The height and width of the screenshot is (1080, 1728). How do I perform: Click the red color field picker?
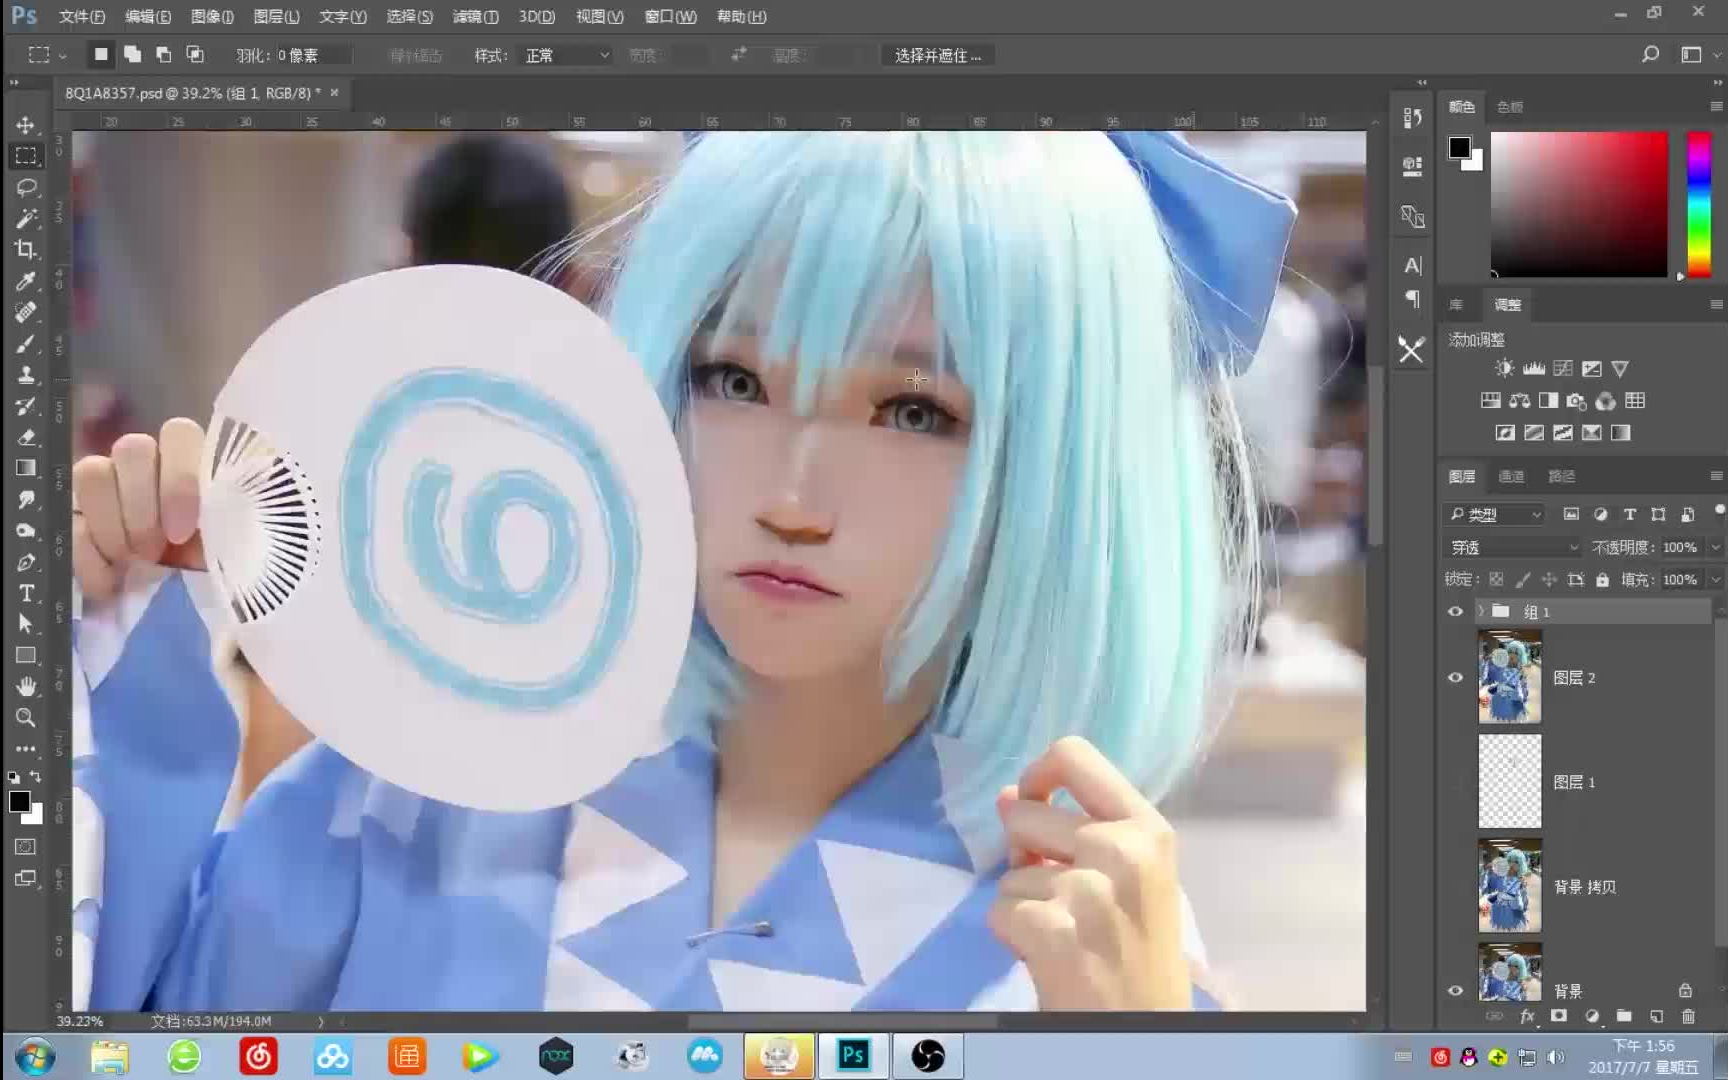1579,204
